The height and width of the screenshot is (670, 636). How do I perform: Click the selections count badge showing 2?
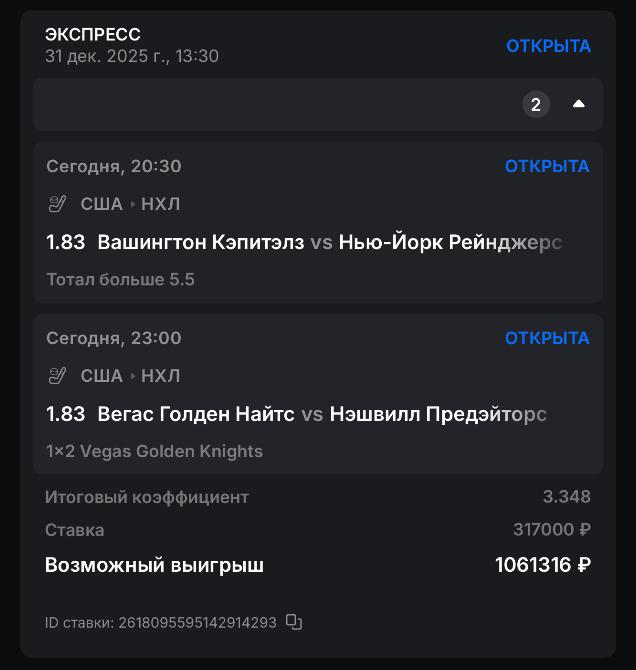click(536, 104)
